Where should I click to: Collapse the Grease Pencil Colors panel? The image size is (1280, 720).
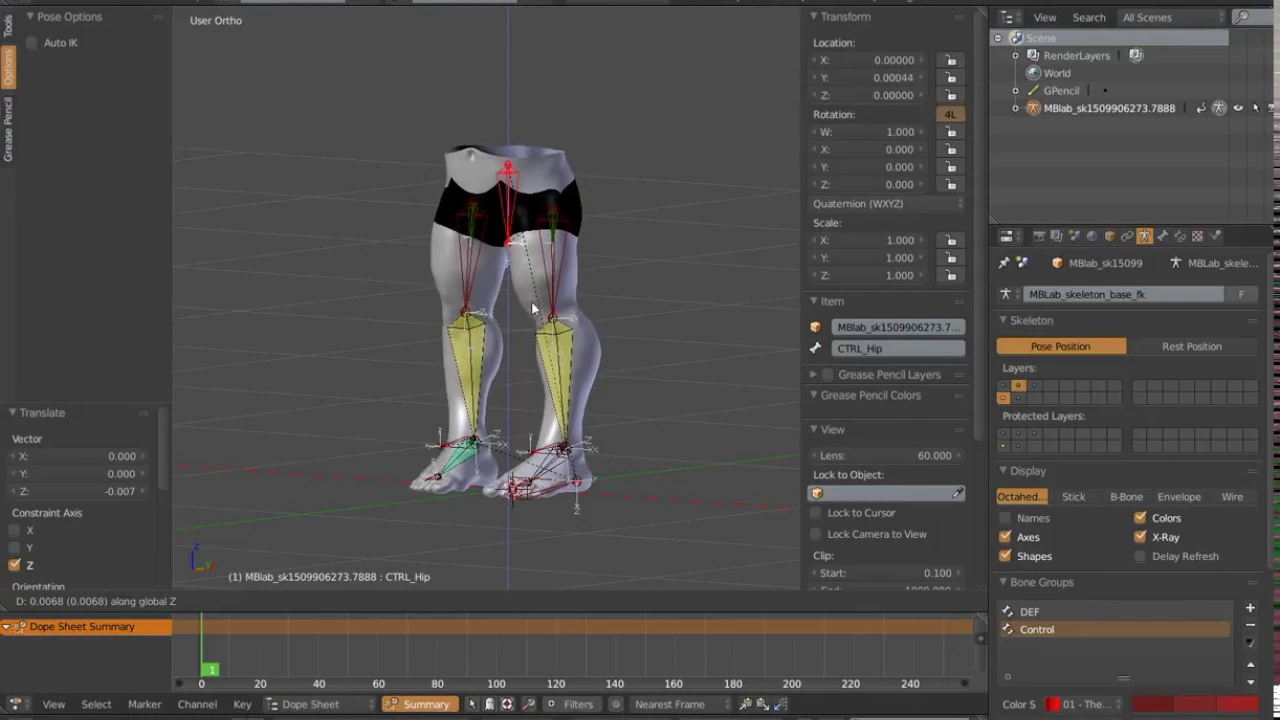click(x=814, y=395)
